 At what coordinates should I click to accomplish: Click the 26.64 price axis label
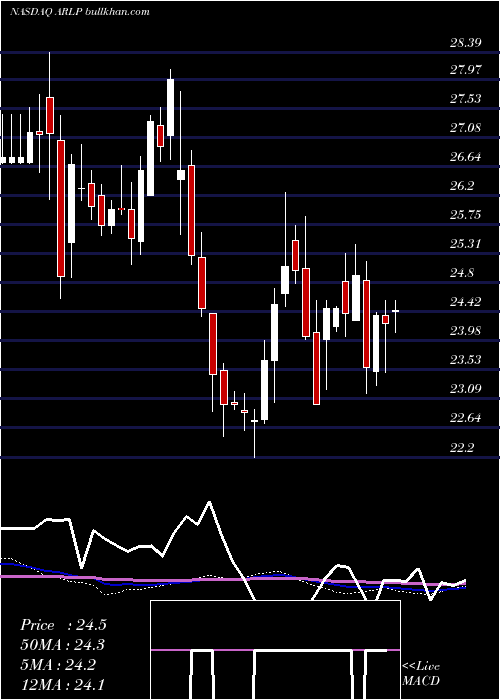tap(465, 157)
